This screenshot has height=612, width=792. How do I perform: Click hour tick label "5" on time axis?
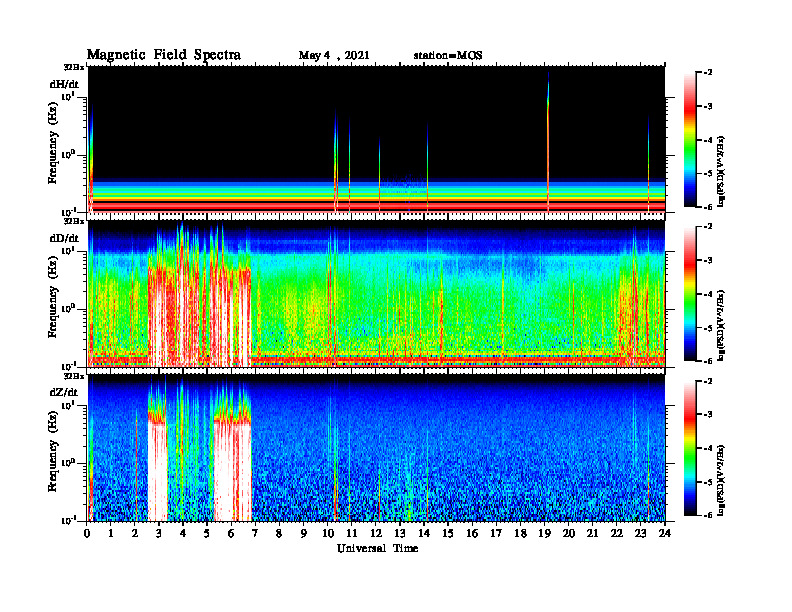207,533
